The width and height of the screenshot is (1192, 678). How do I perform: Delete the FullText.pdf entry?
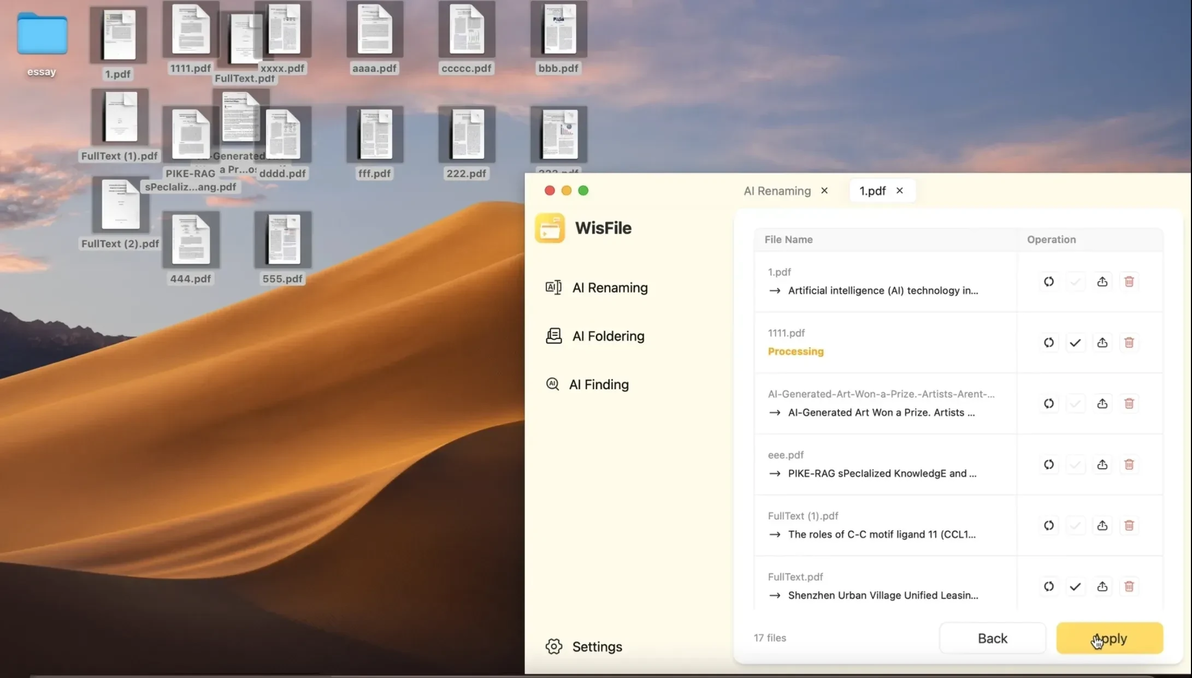(x=1129, y=586)
